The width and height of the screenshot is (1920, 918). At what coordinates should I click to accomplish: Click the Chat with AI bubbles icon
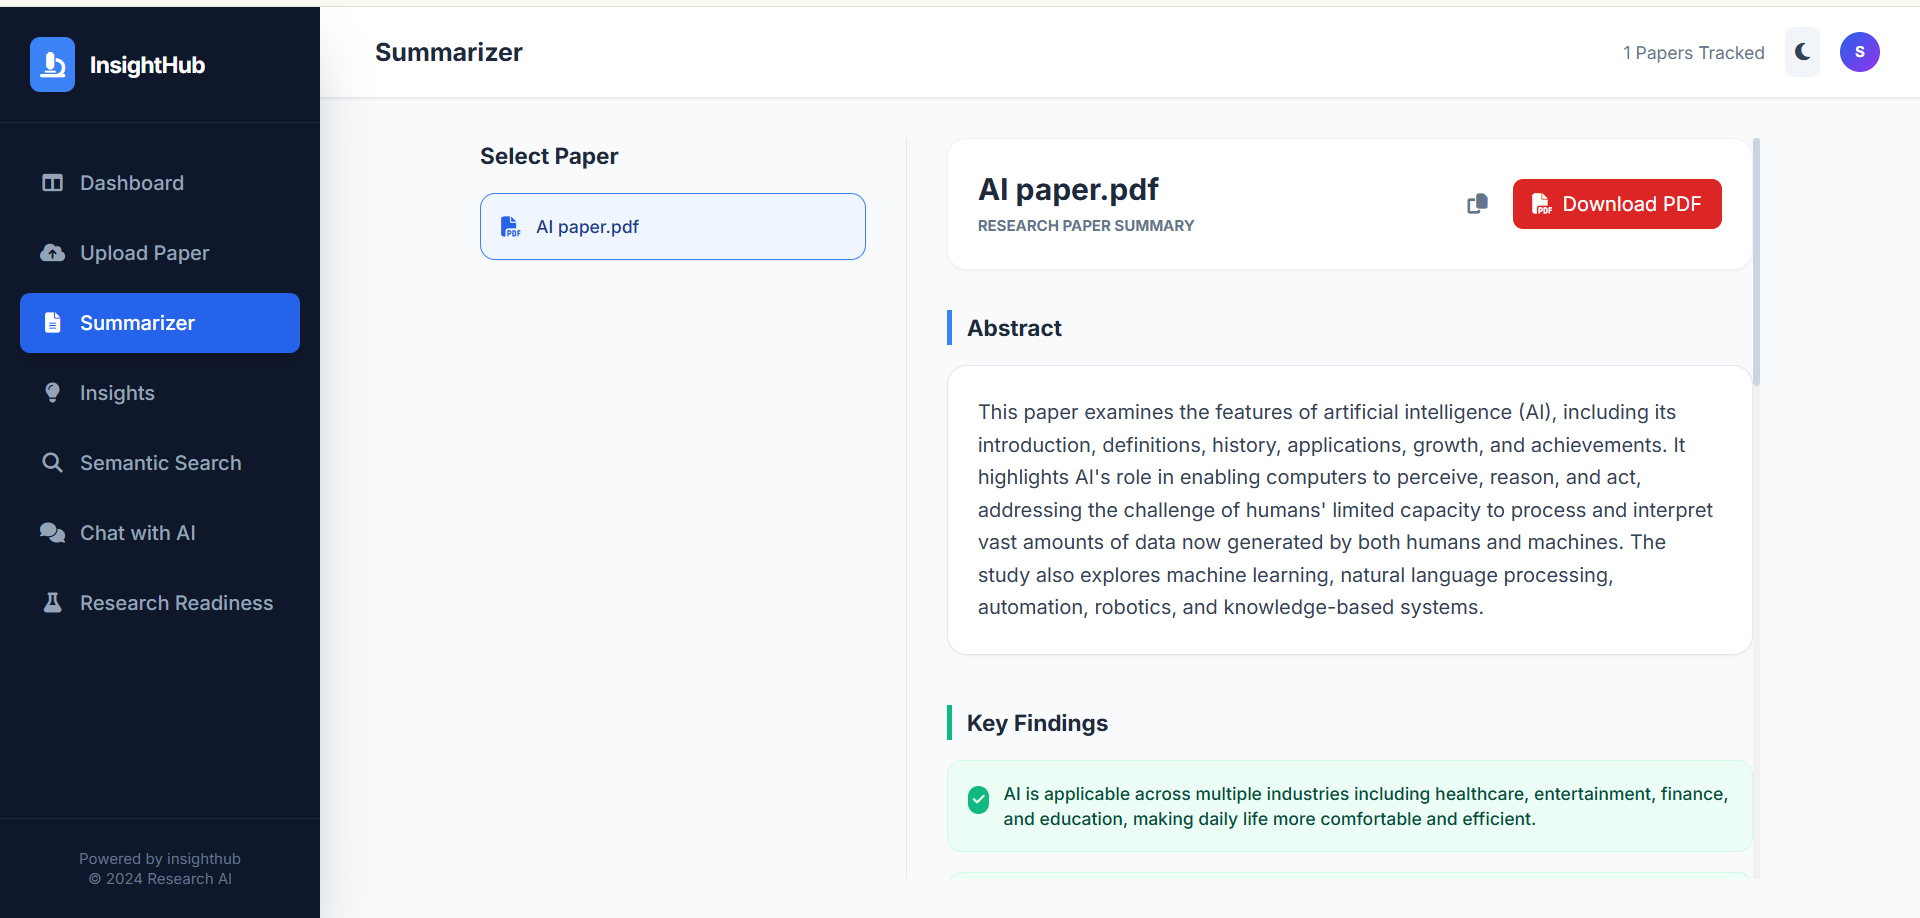pyautogui.click(x=52, y=533)
